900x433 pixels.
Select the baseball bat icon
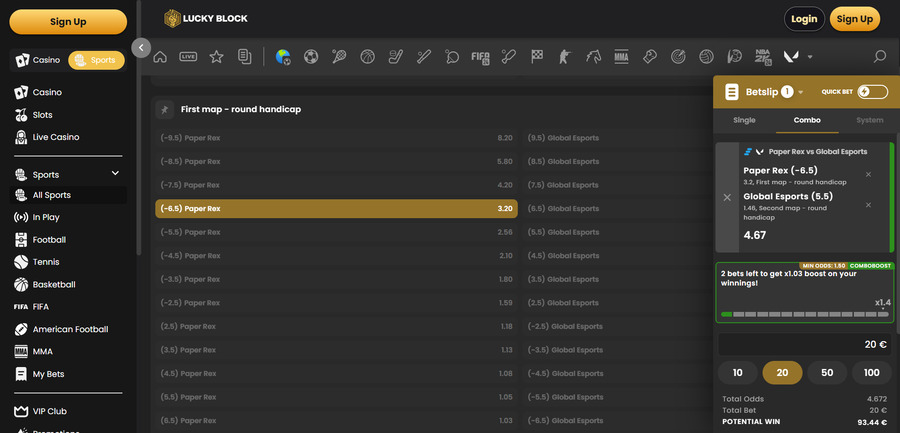click(x=424, y=56)
